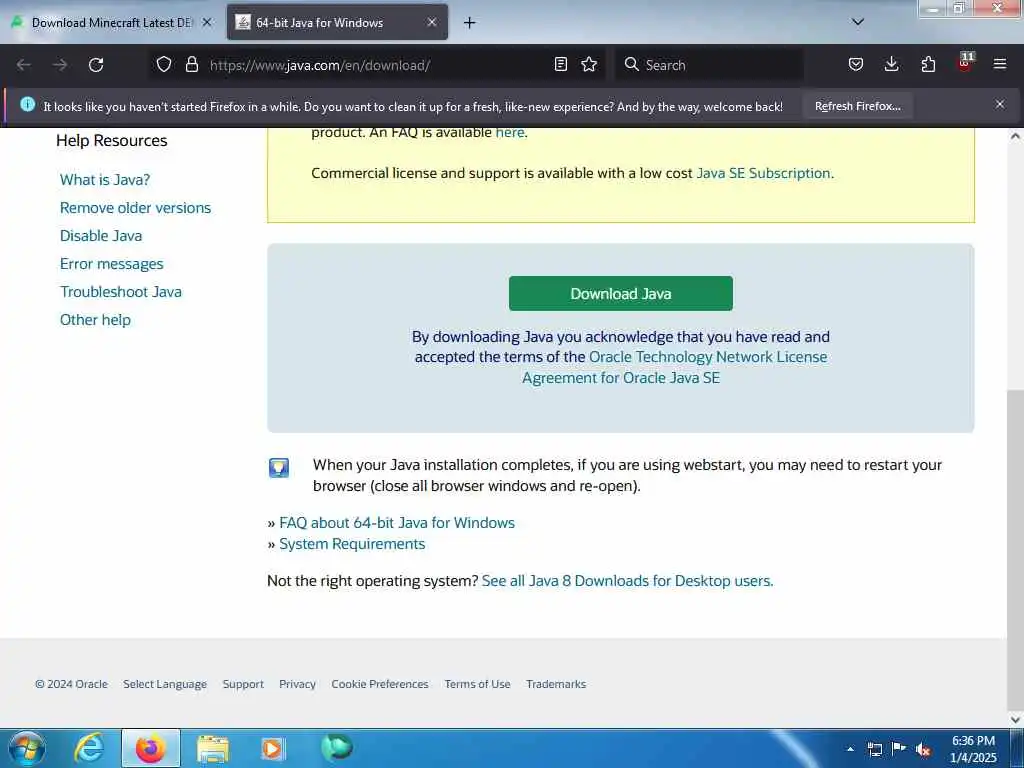Open the Java SE Subscription link

pyautogui.click(x=763, y=173)
